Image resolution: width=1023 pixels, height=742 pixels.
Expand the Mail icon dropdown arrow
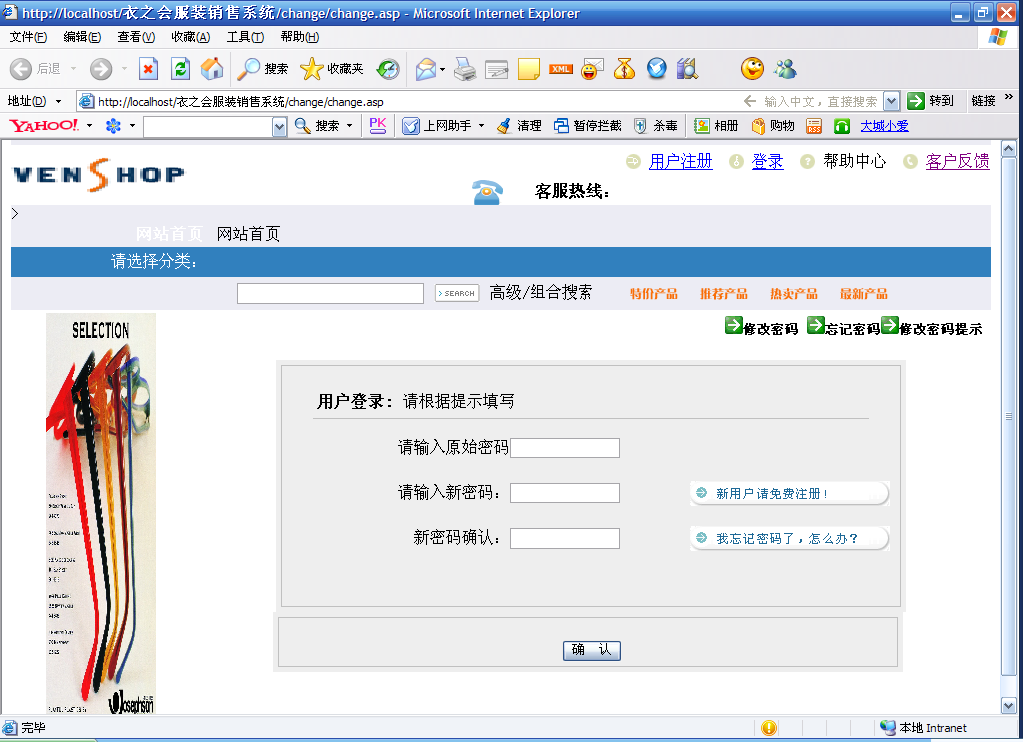click(442, 69)
